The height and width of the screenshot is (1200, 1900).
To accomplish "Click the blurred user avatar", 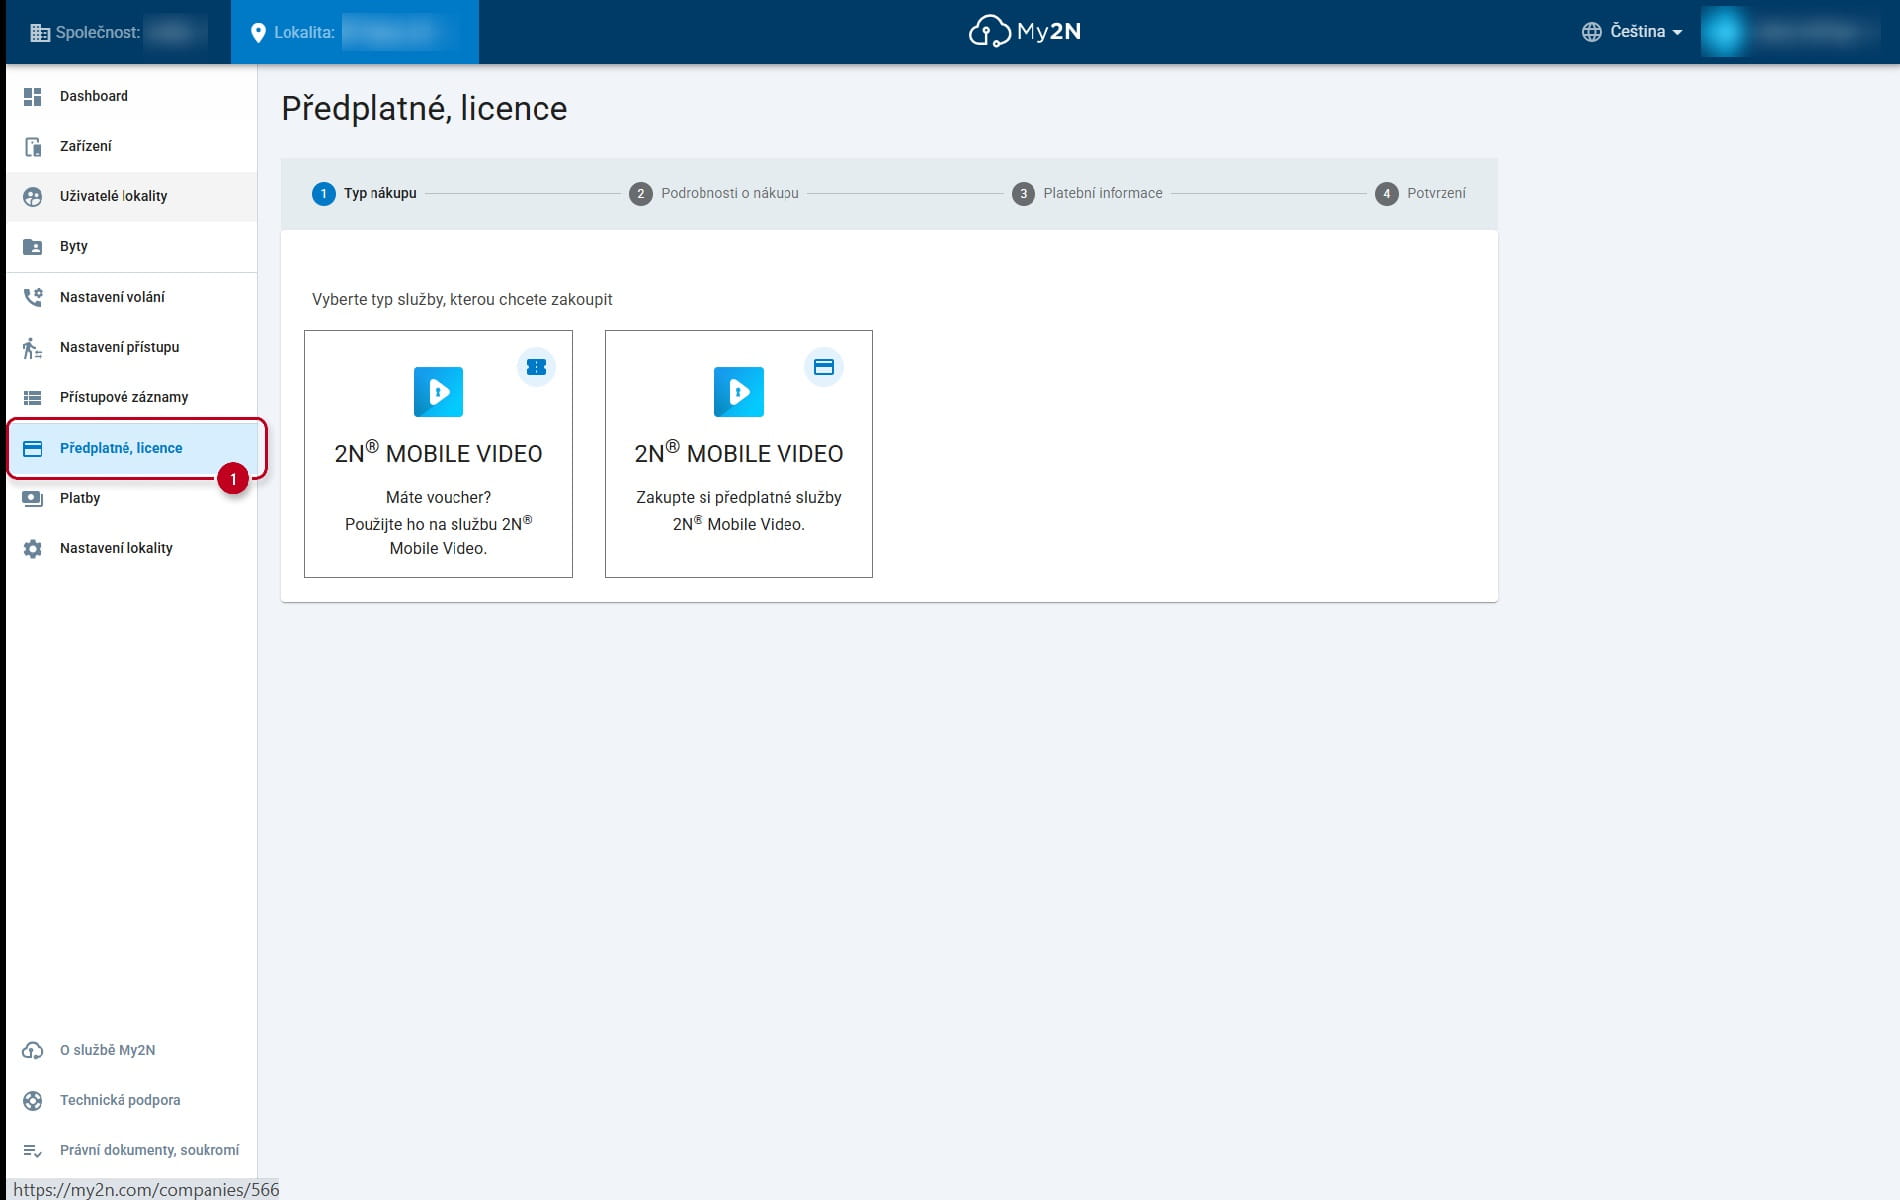I will click(x=1723, y=32).
